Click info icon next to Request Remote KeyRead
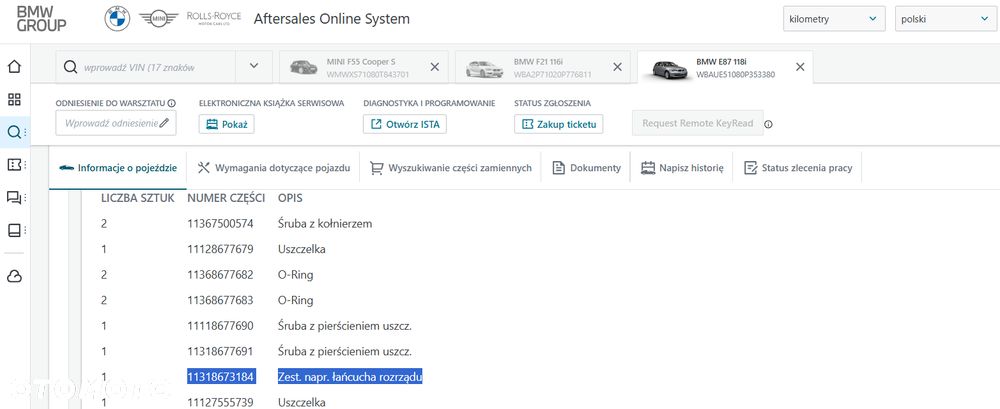The image size is (1000, 409). click(x=768, y=124)
